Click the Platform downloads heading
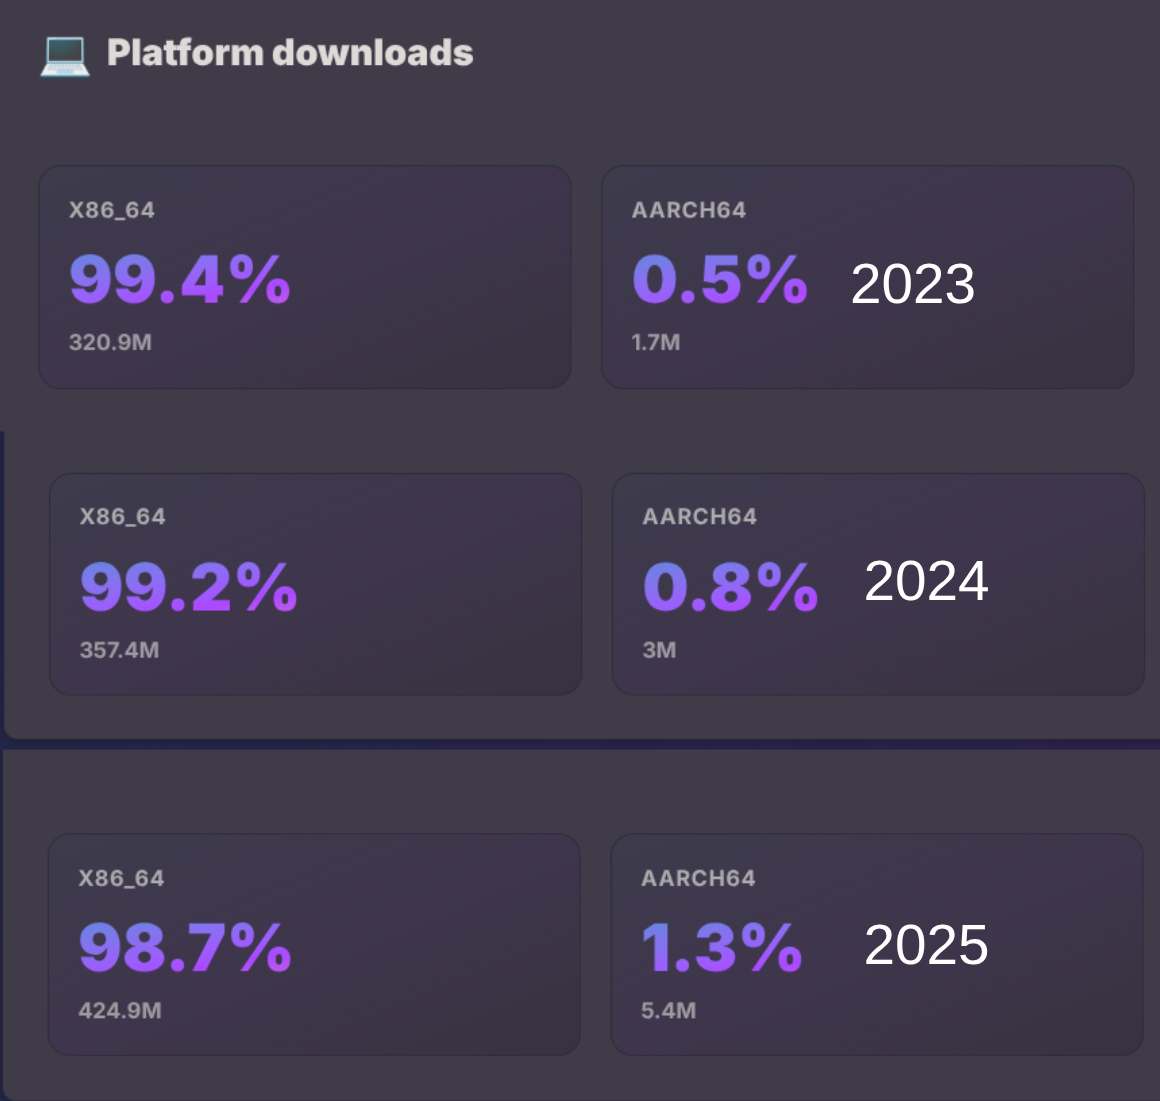1160x1101 pixels. click(290, 53)
